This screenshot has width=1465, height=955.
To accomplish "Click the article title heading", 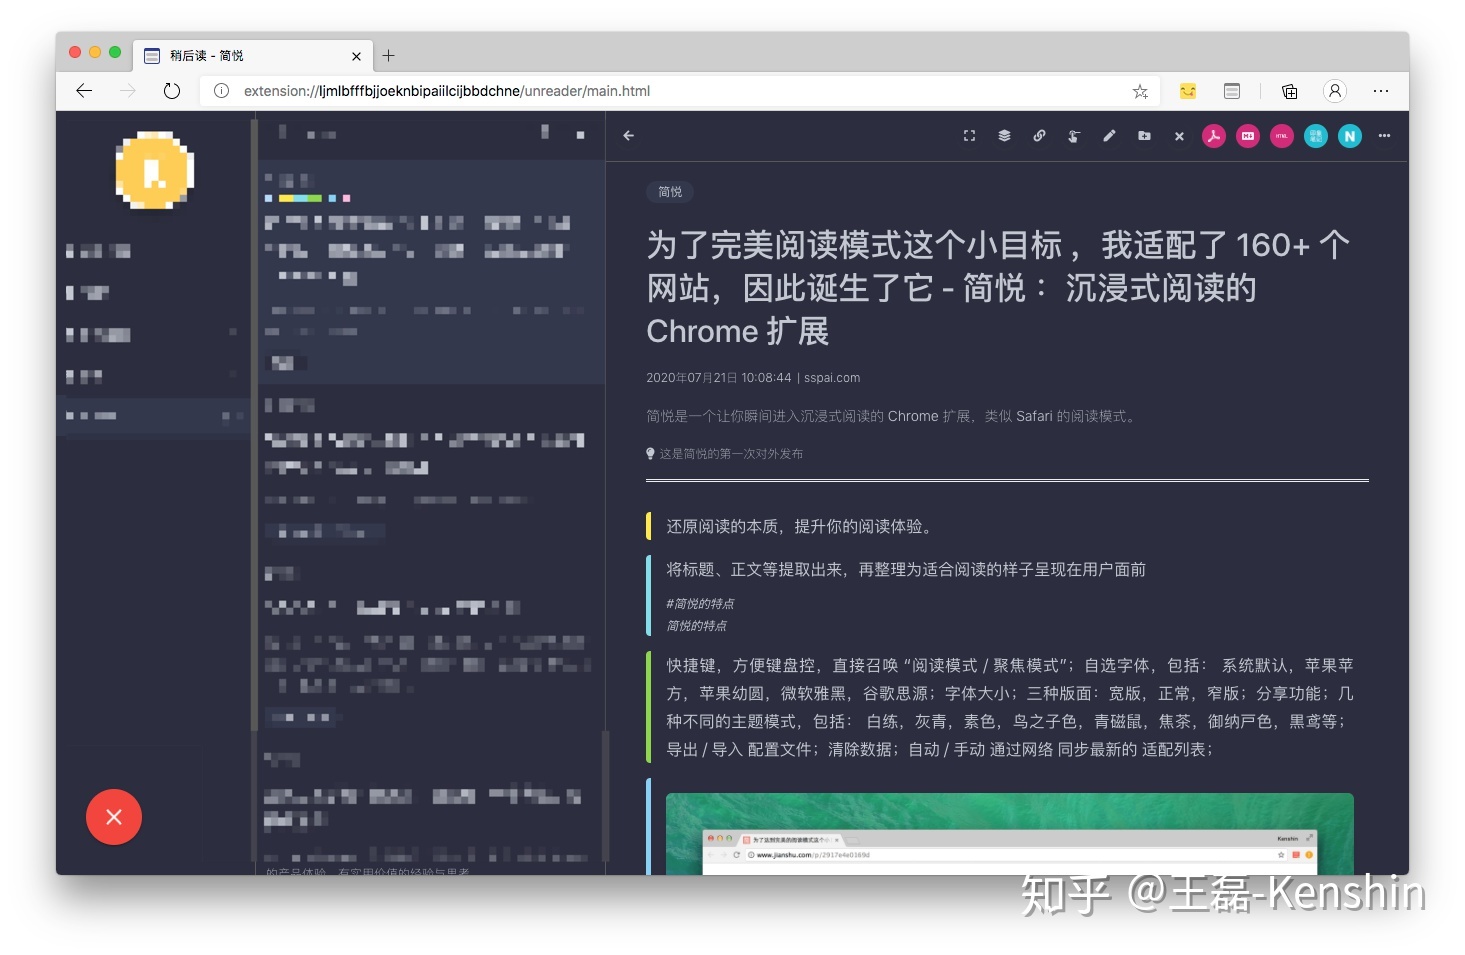I will [998, 288].
